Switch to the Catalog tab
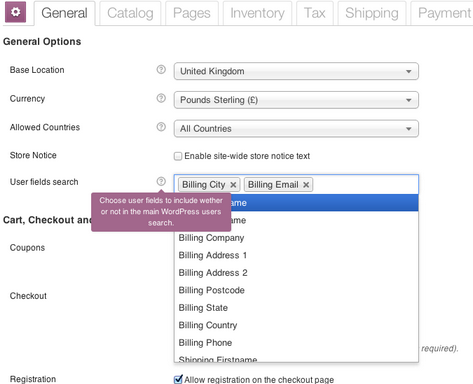Viewport: 473px width, 384px height. pos(130,13)
